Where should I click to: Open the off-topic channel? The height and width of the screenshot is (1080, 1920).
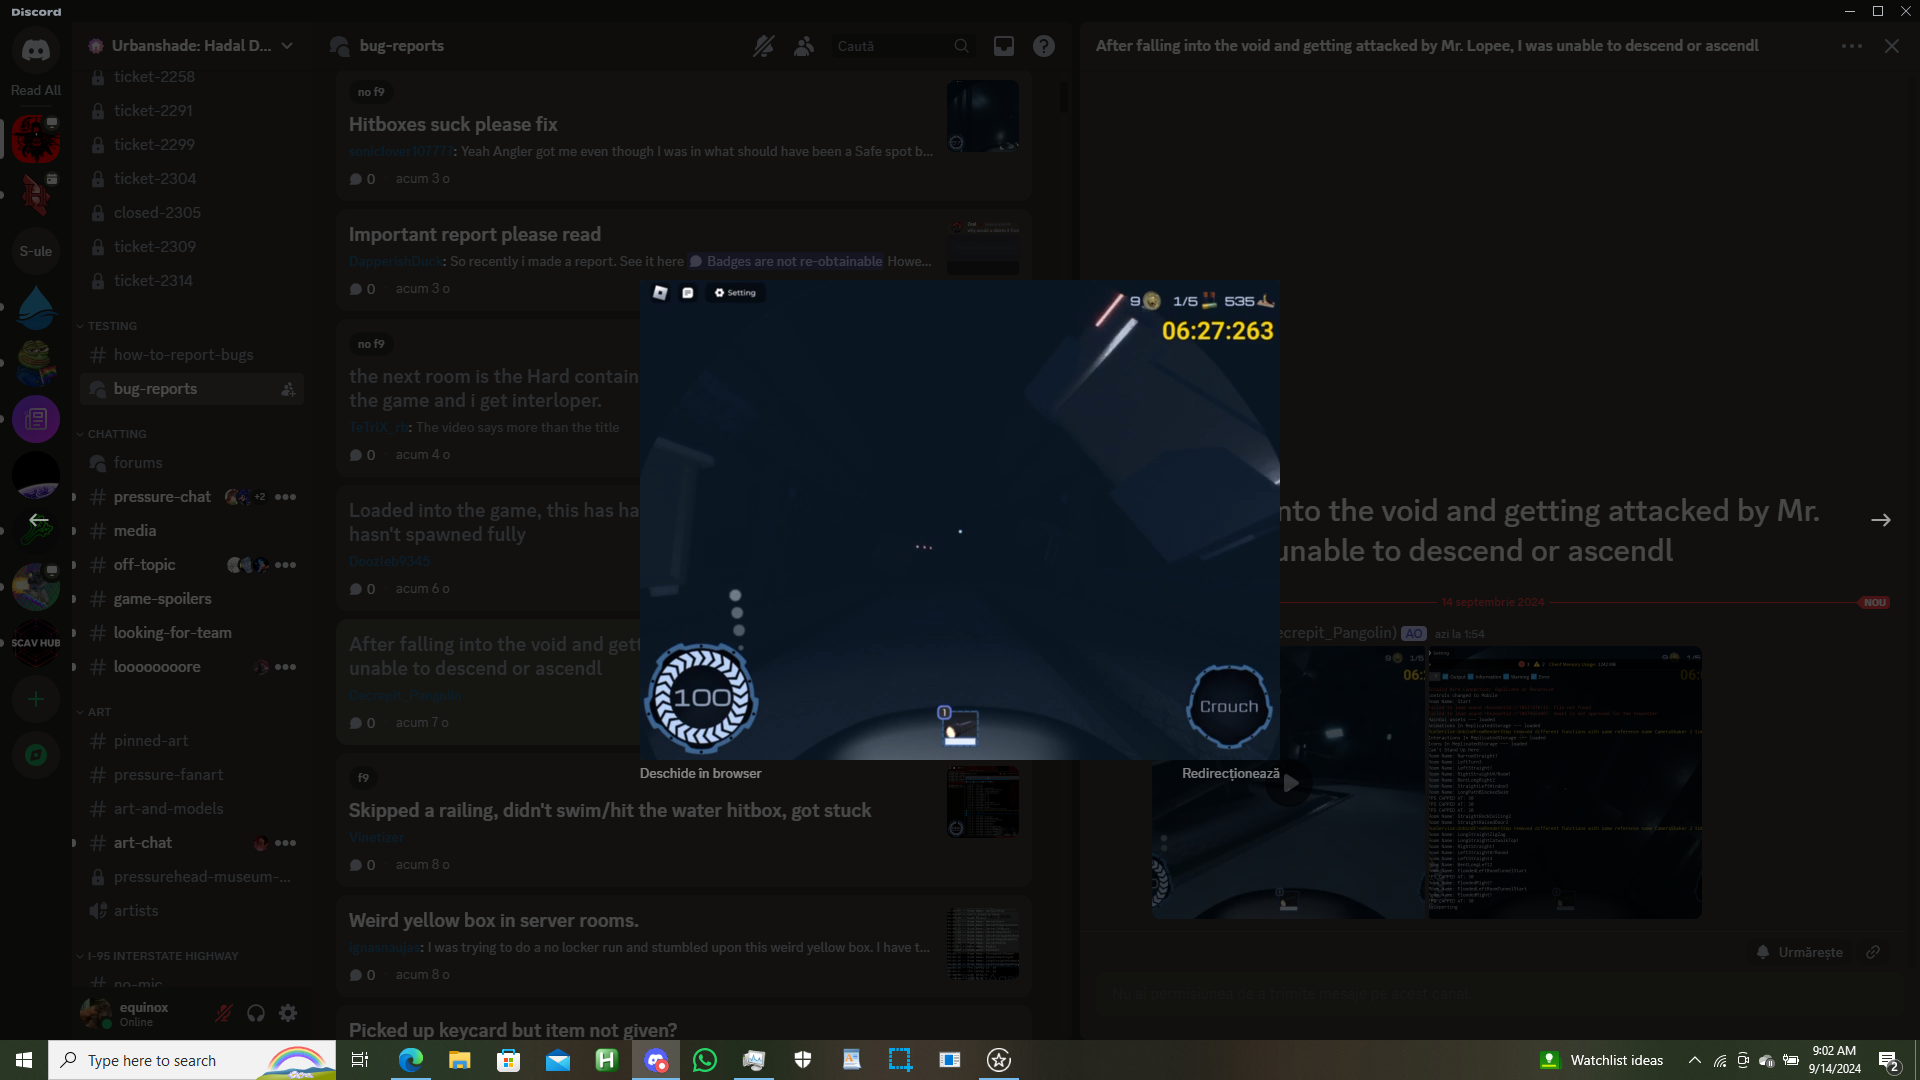pyautogui.click(x=144, y=565)
